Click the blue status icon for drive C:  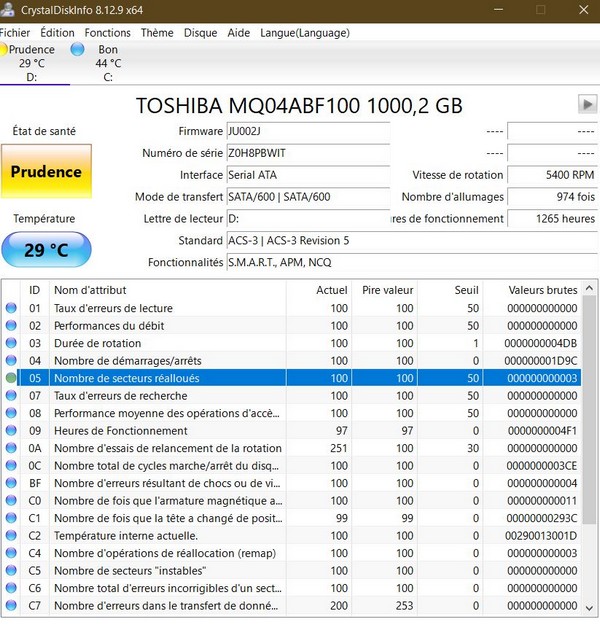click(x=77, y=49)
